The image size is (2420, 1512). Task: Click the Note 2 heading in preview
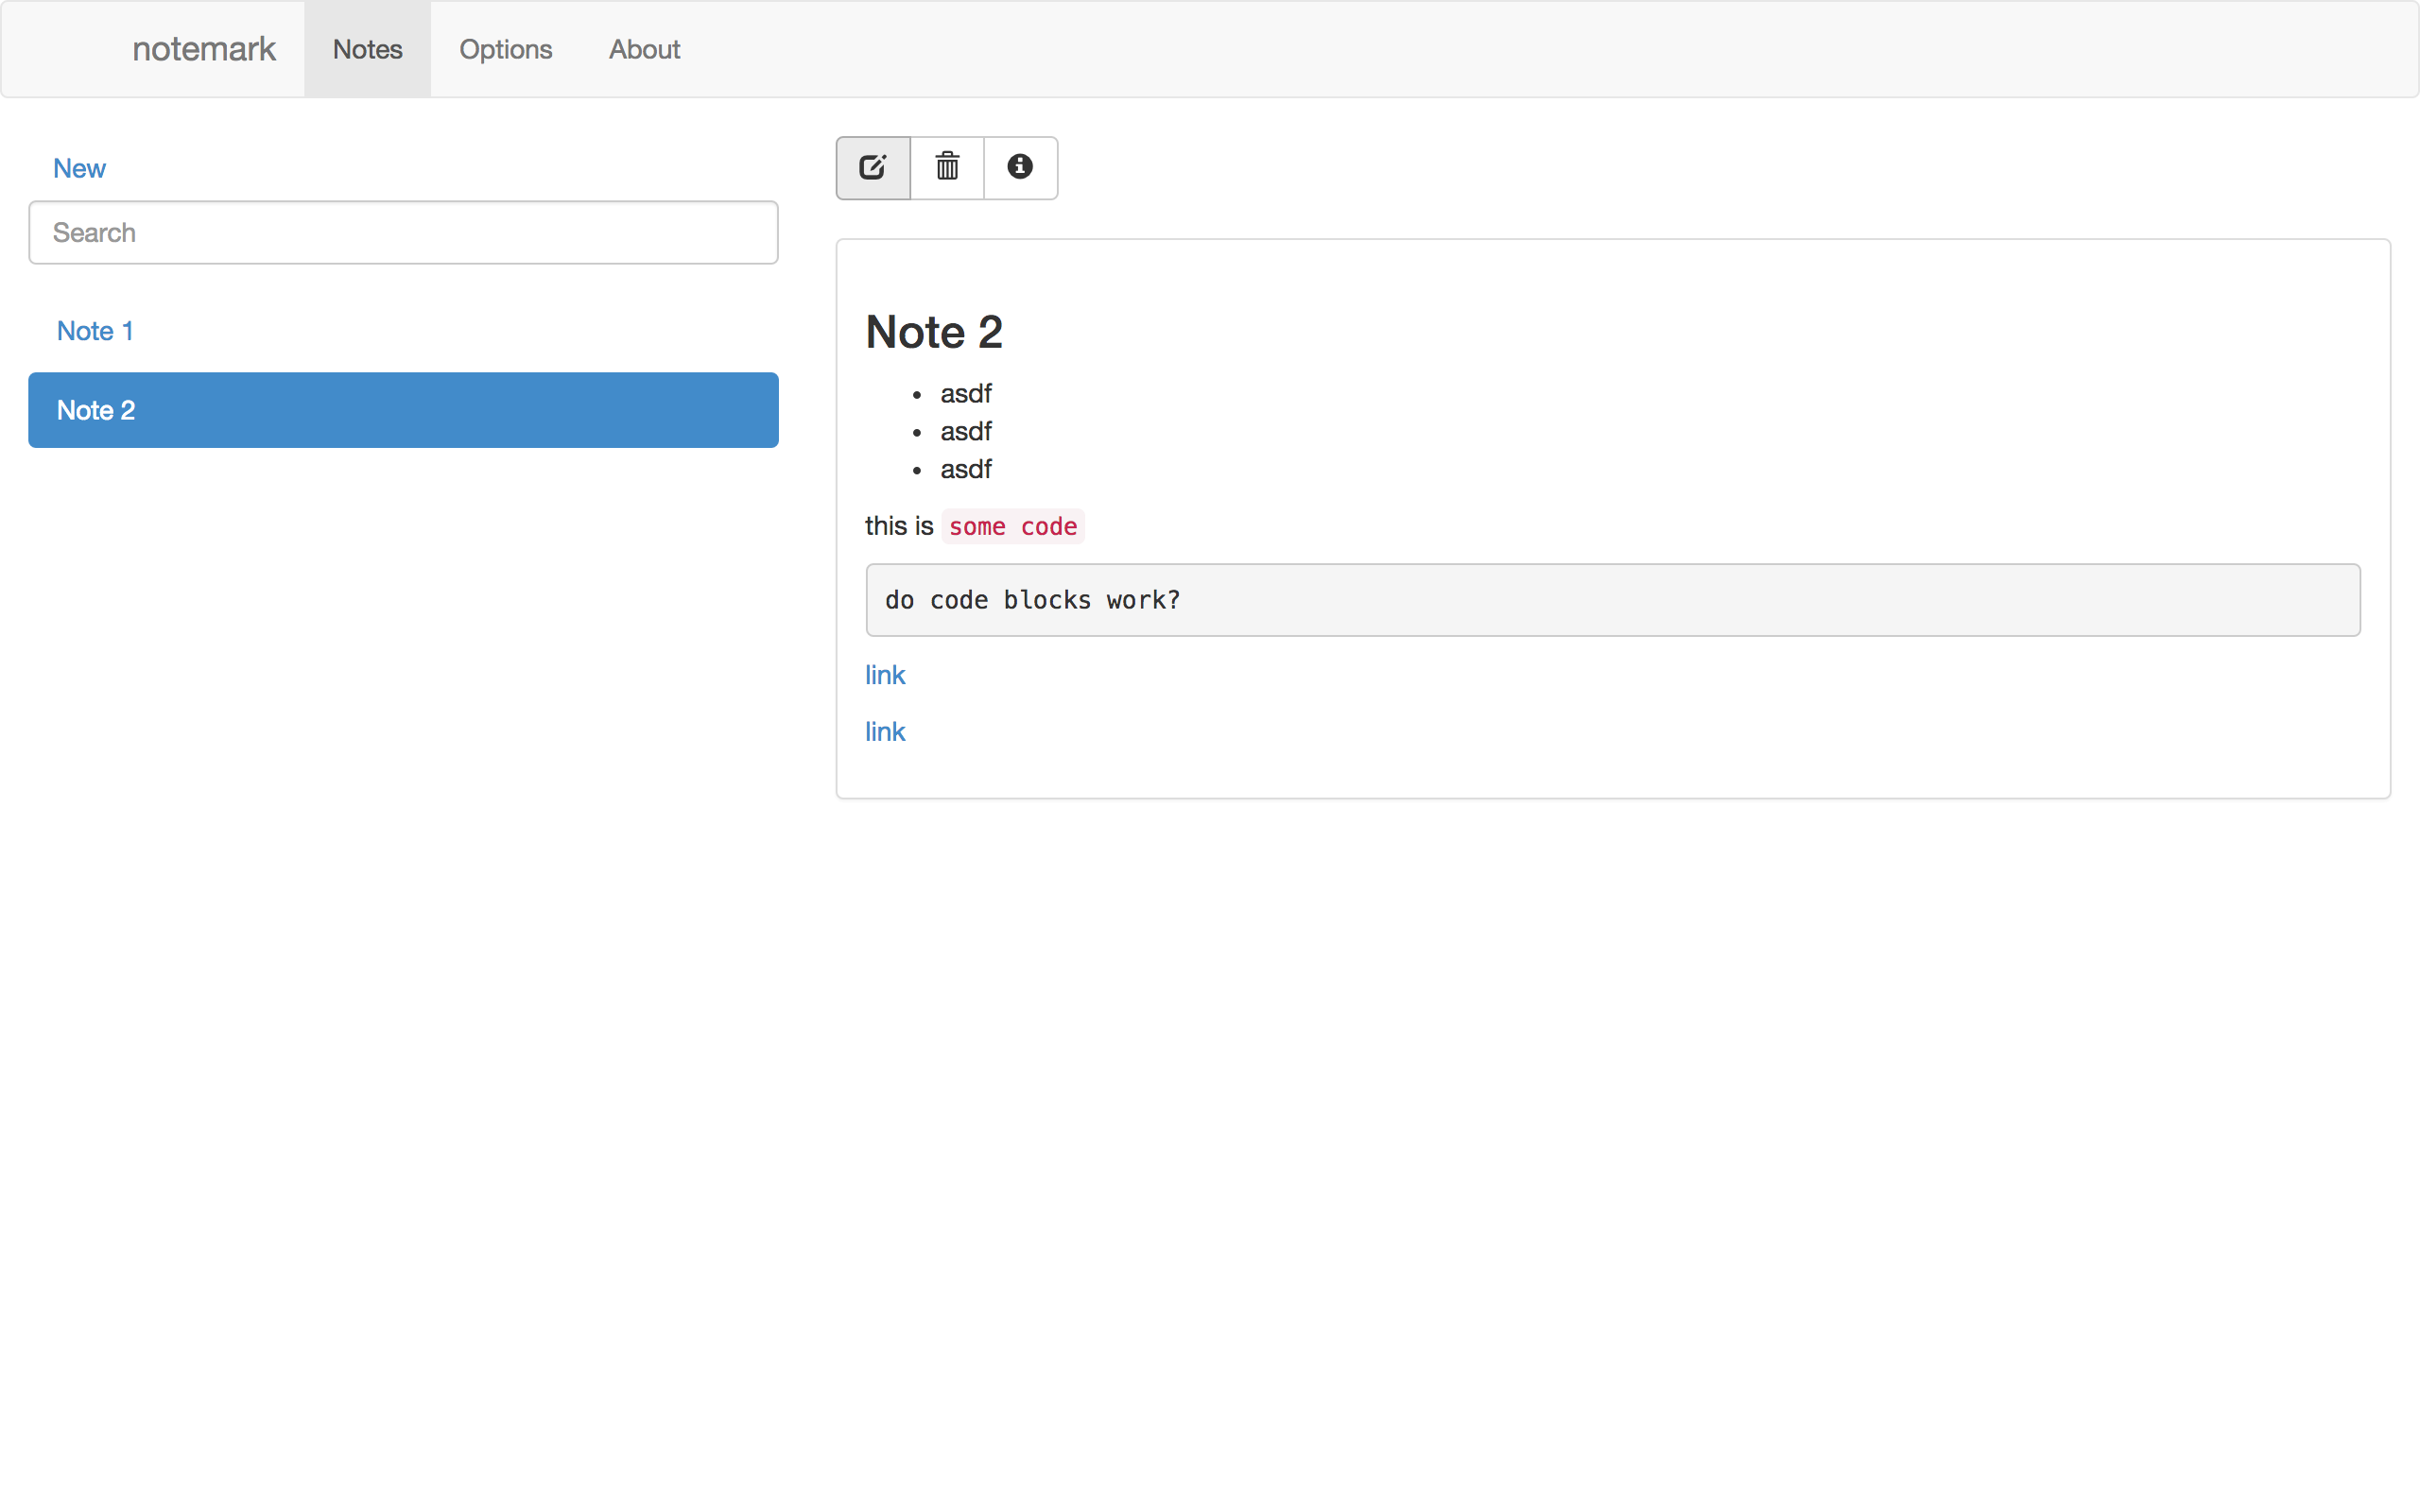[x=933, y=332]
